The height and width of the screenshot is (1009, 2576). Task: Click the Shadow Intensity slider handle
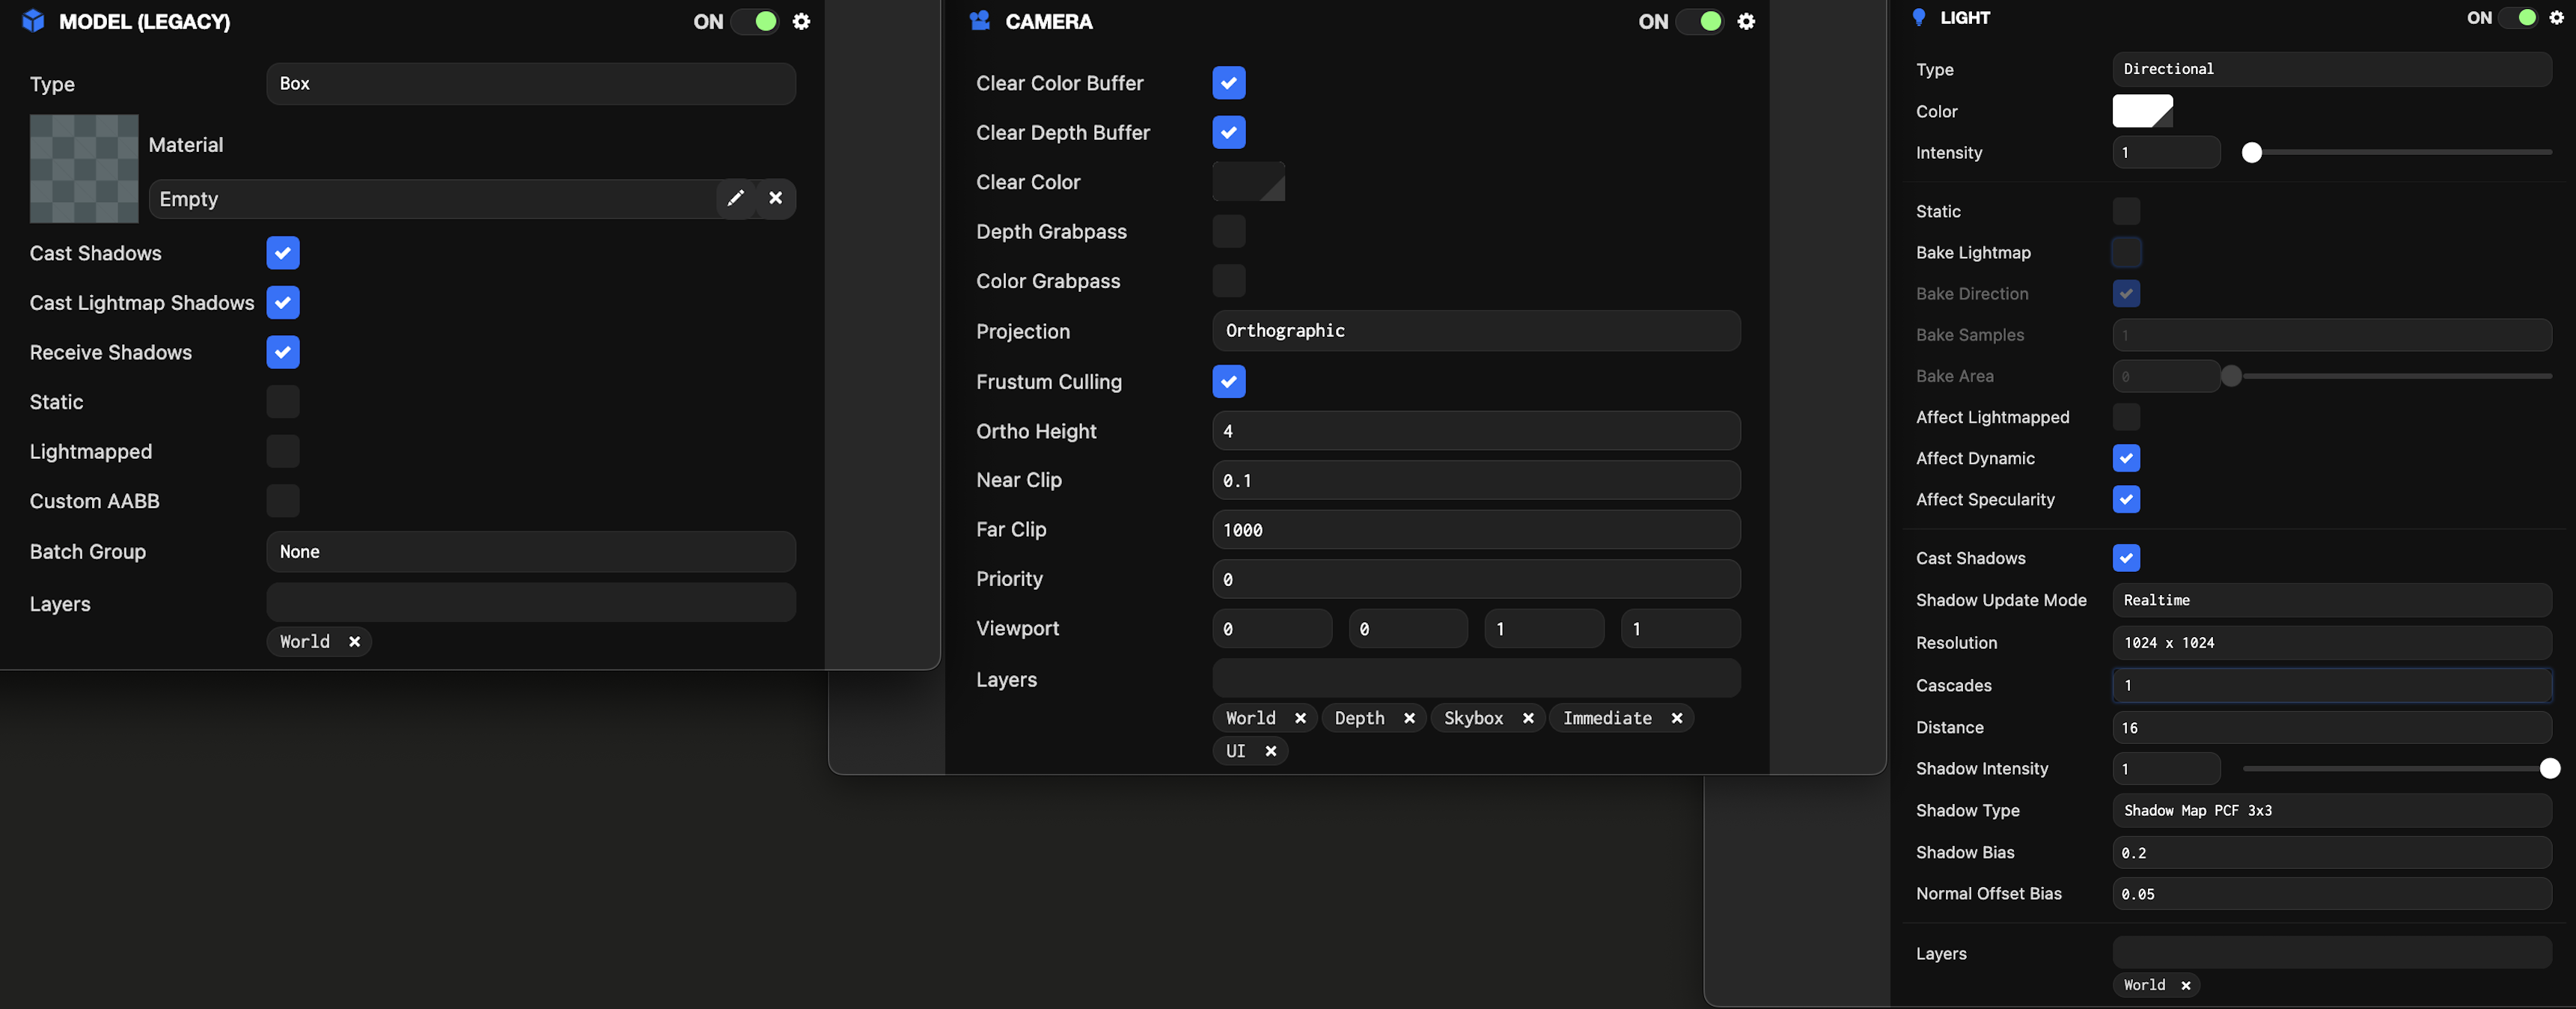click(x=2549, y=768)
